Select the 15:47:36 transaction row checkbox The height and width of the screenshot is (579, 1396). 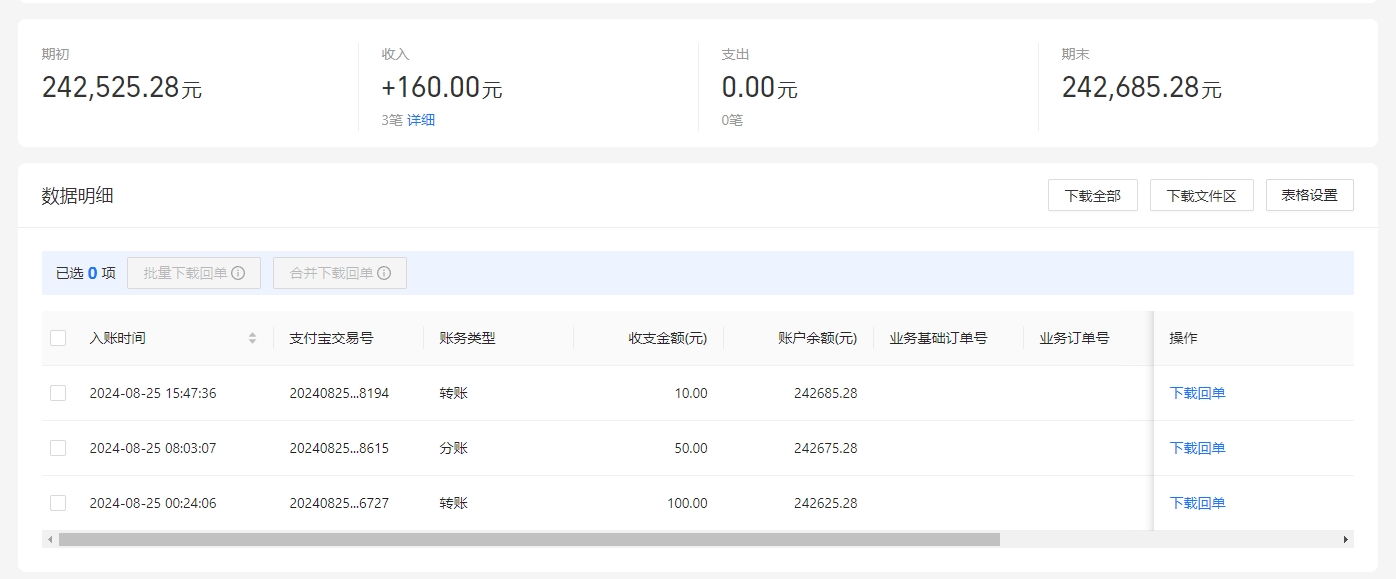click(x=58, y=393)
